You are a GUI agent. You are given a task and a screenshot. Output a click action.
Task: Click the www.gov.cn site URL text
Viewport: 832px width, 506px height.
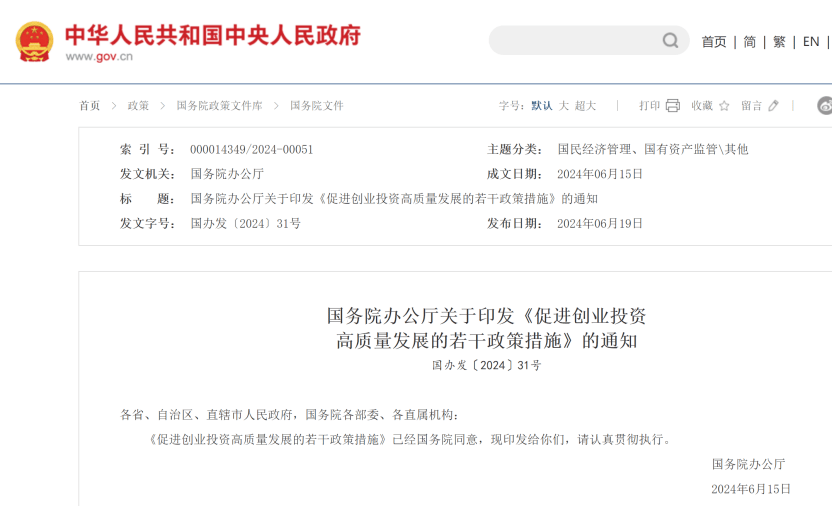(x=99, y=57)
